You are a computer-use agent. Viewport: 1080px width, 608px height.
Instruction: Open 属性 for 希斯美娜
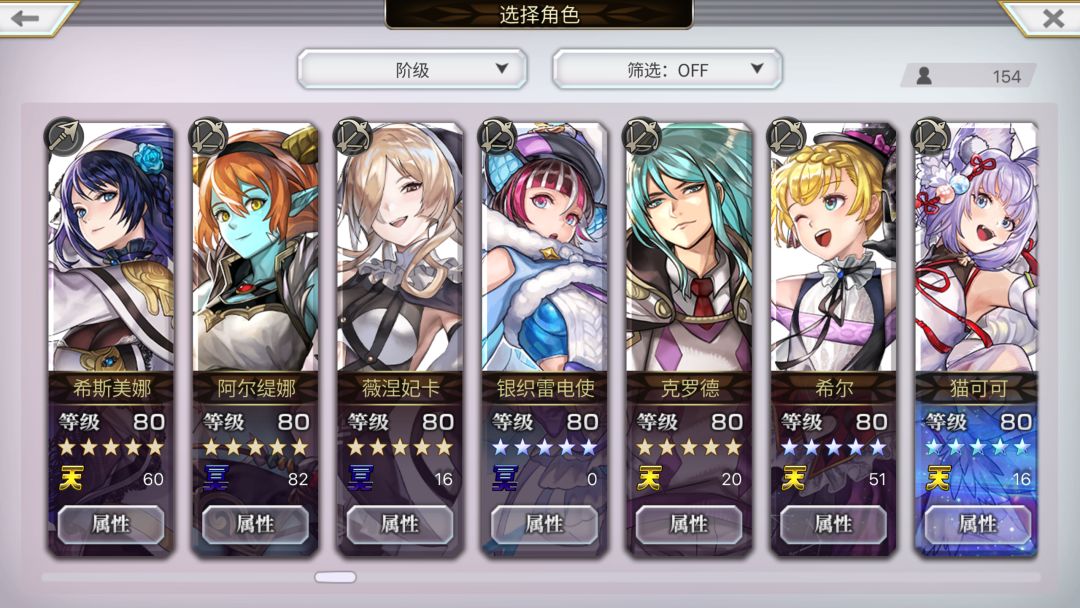point(111,524)
